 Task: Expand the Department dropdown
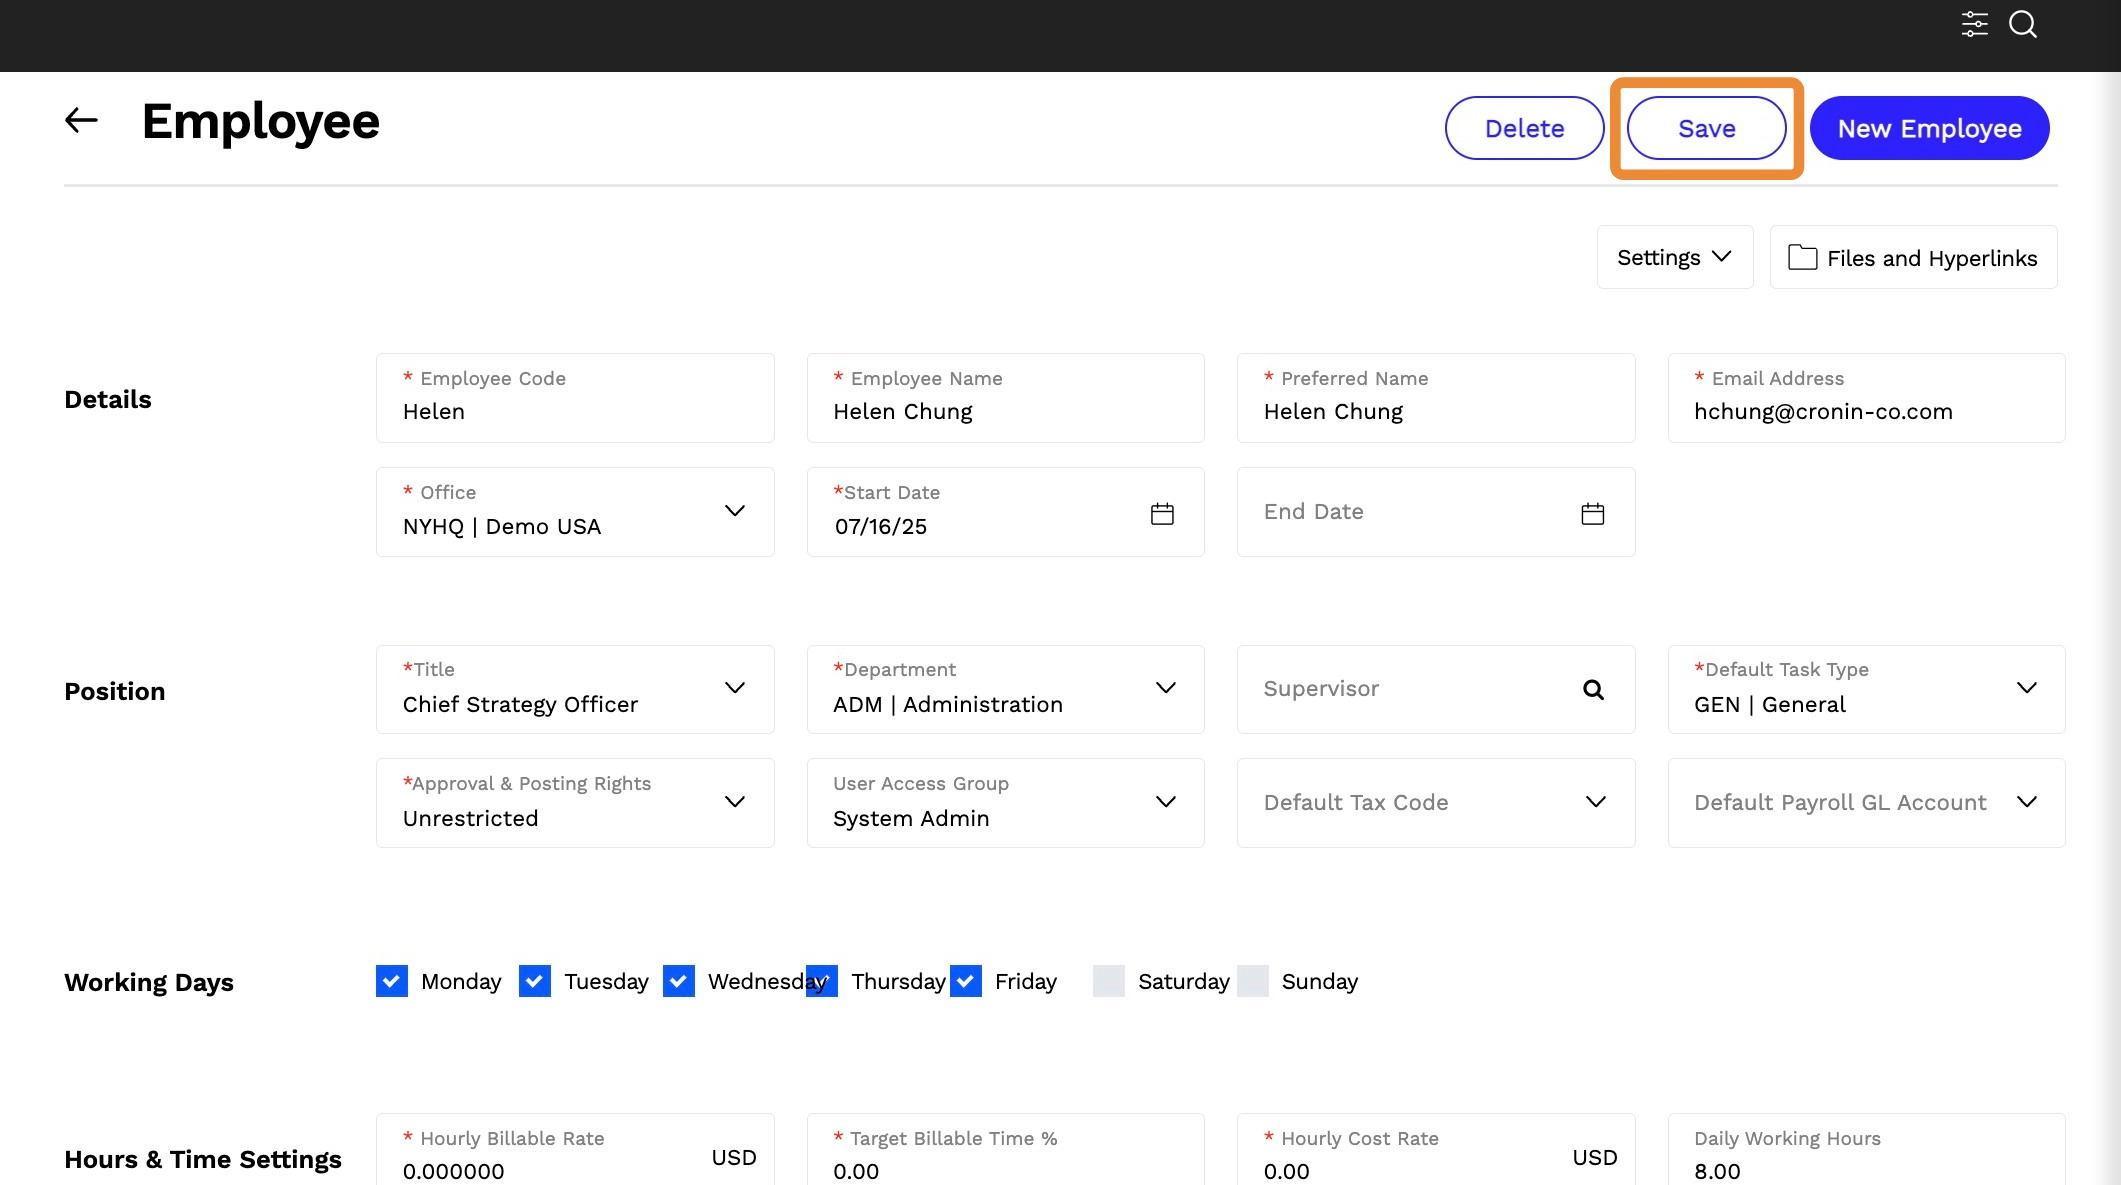pyautogui.click(x=1006, y=689)
